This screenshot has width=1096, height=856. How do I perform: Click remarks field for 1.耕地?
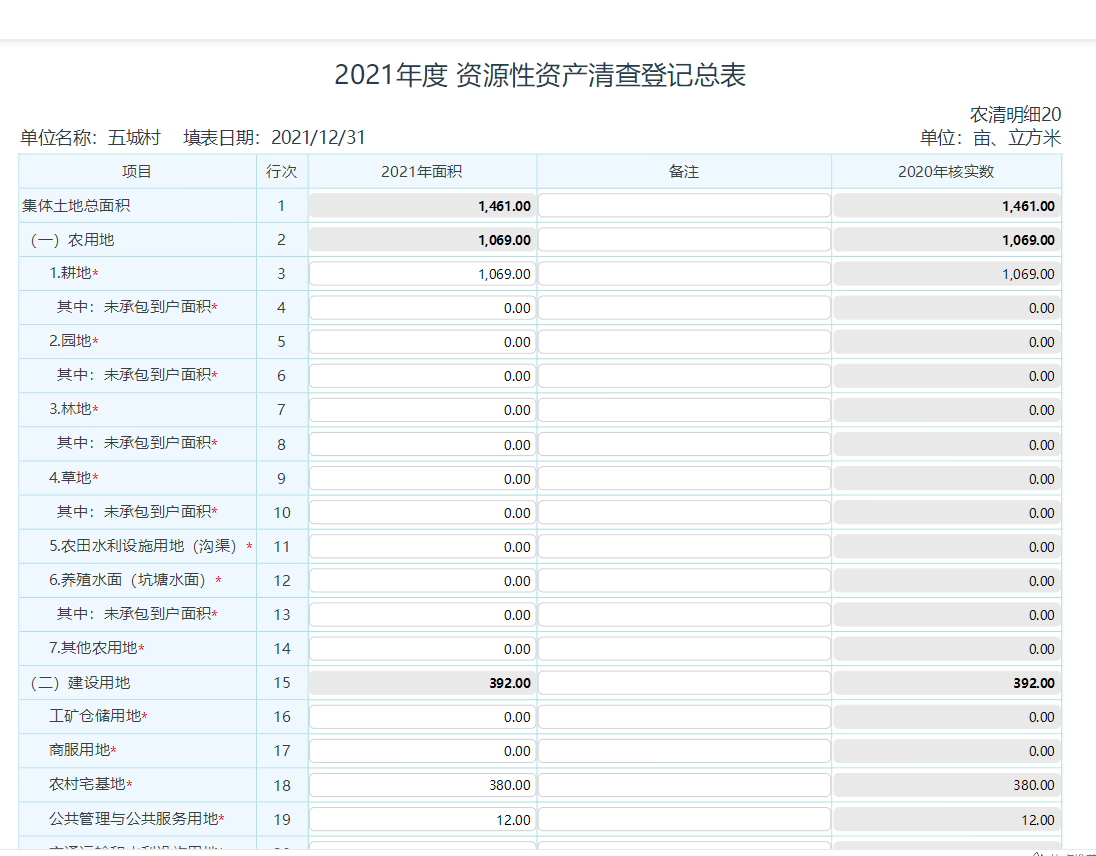(684, 274)
